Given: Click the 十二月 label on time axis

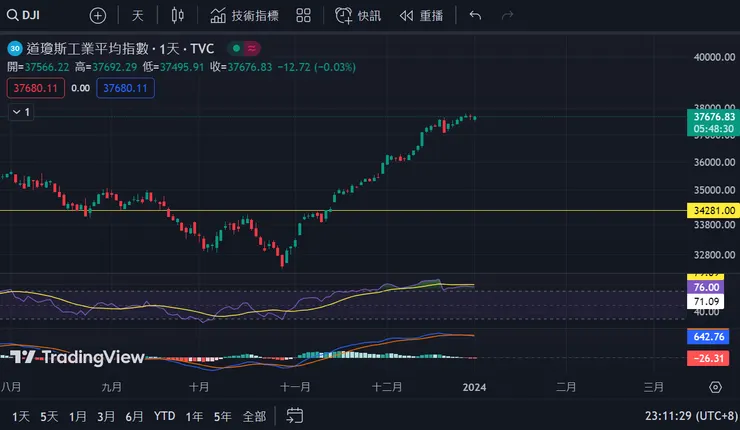Looking at the screenshot, I should 387,388.
